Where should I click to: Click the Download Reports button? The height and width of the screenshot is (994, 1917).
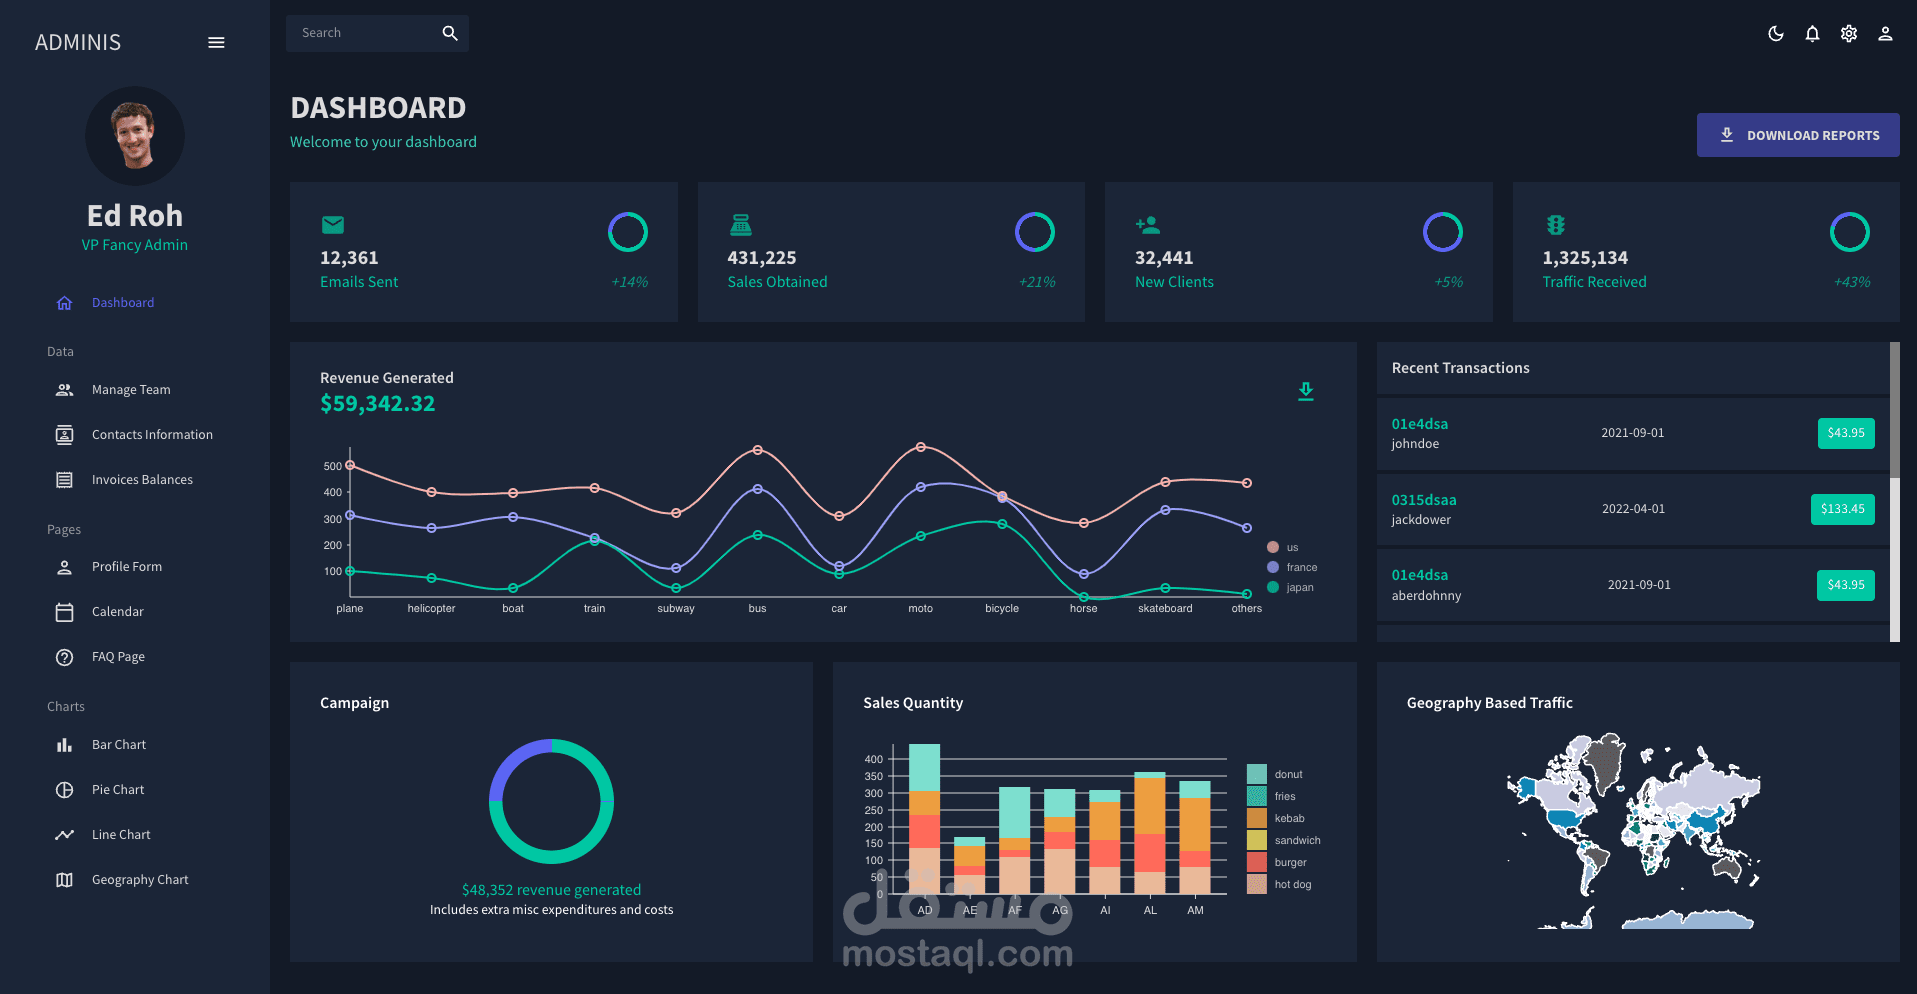click(1798, 135)
